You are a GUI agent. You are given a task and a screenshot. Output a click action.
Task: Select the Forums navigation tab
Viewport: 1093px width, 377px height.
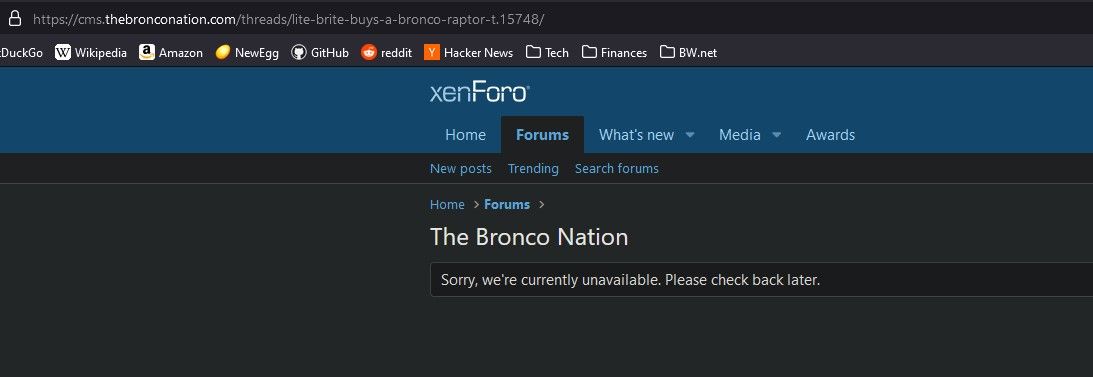(542, 135)
